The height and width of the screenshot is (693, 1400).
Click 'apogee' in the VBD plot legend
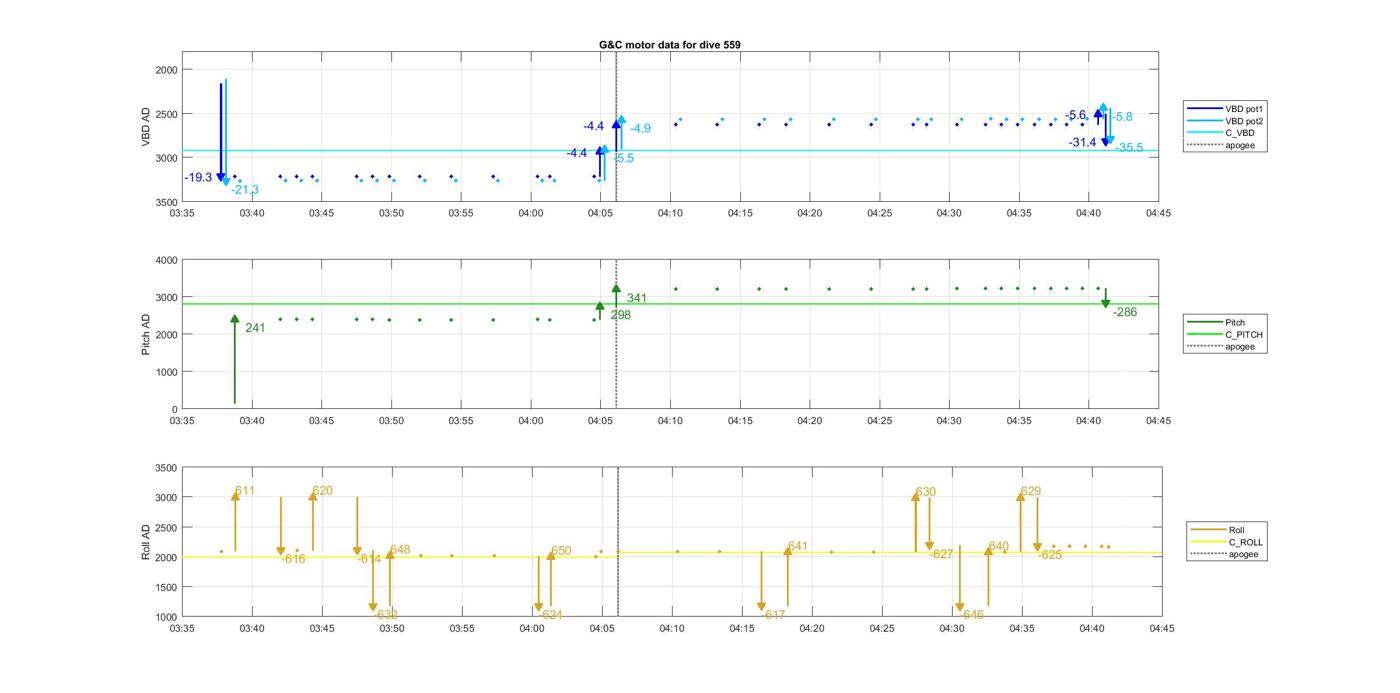click(1239, 145)
